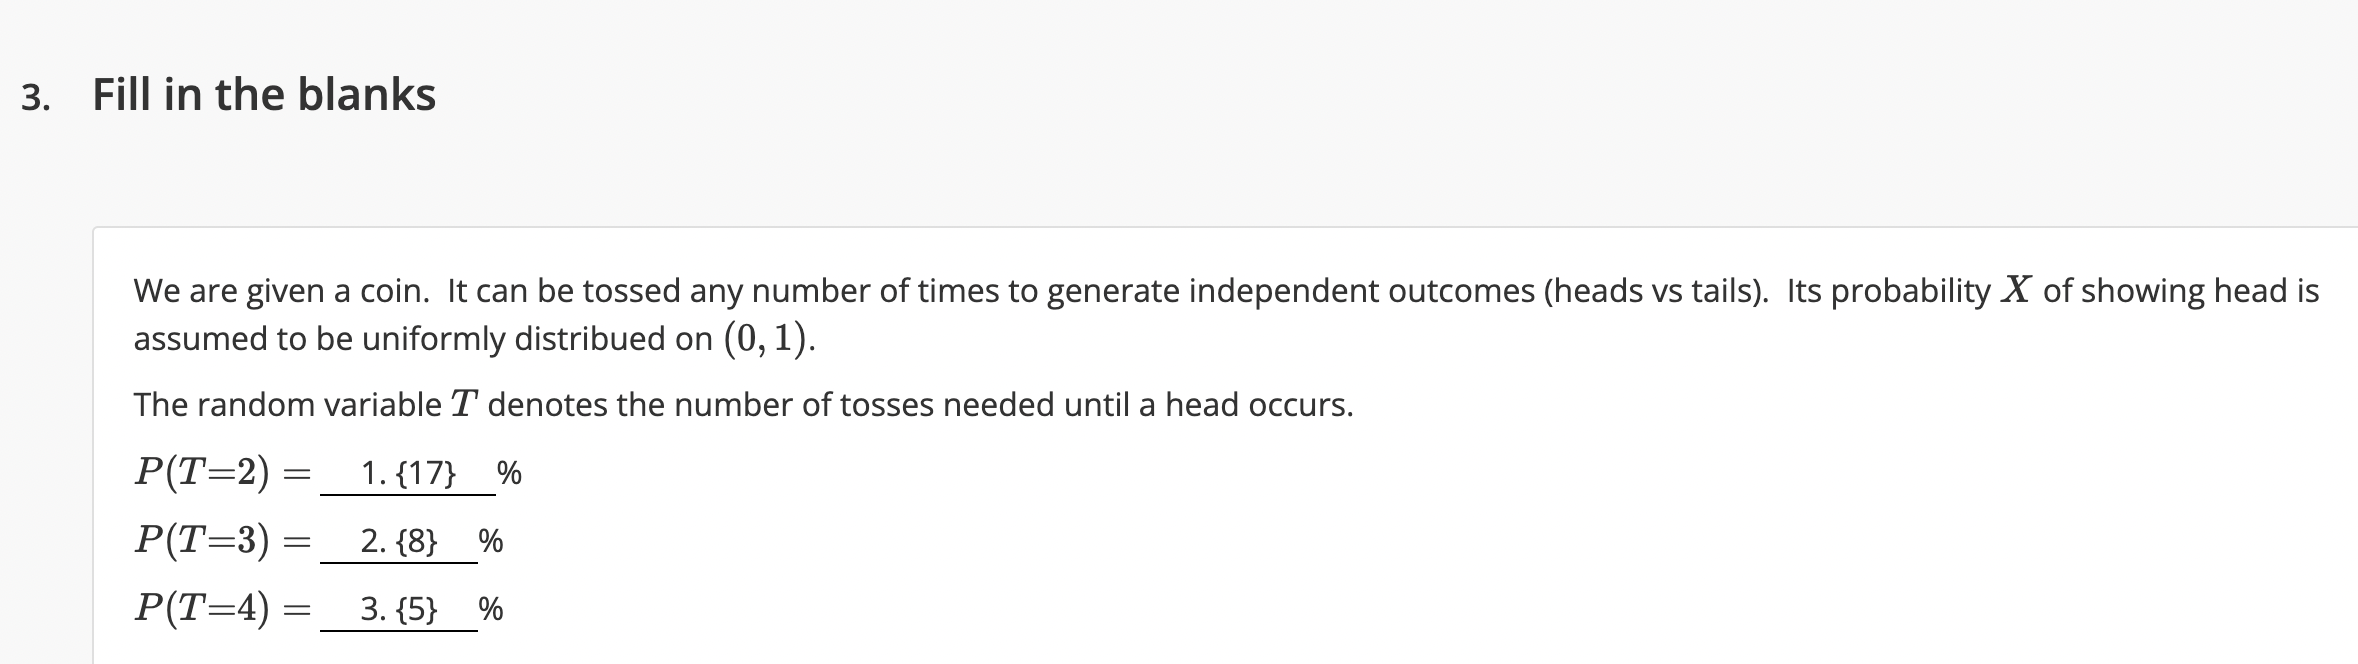Click the italic T in 'random variable T'
This screenshot has width=2358, height=664.
(x=464, y=405)
